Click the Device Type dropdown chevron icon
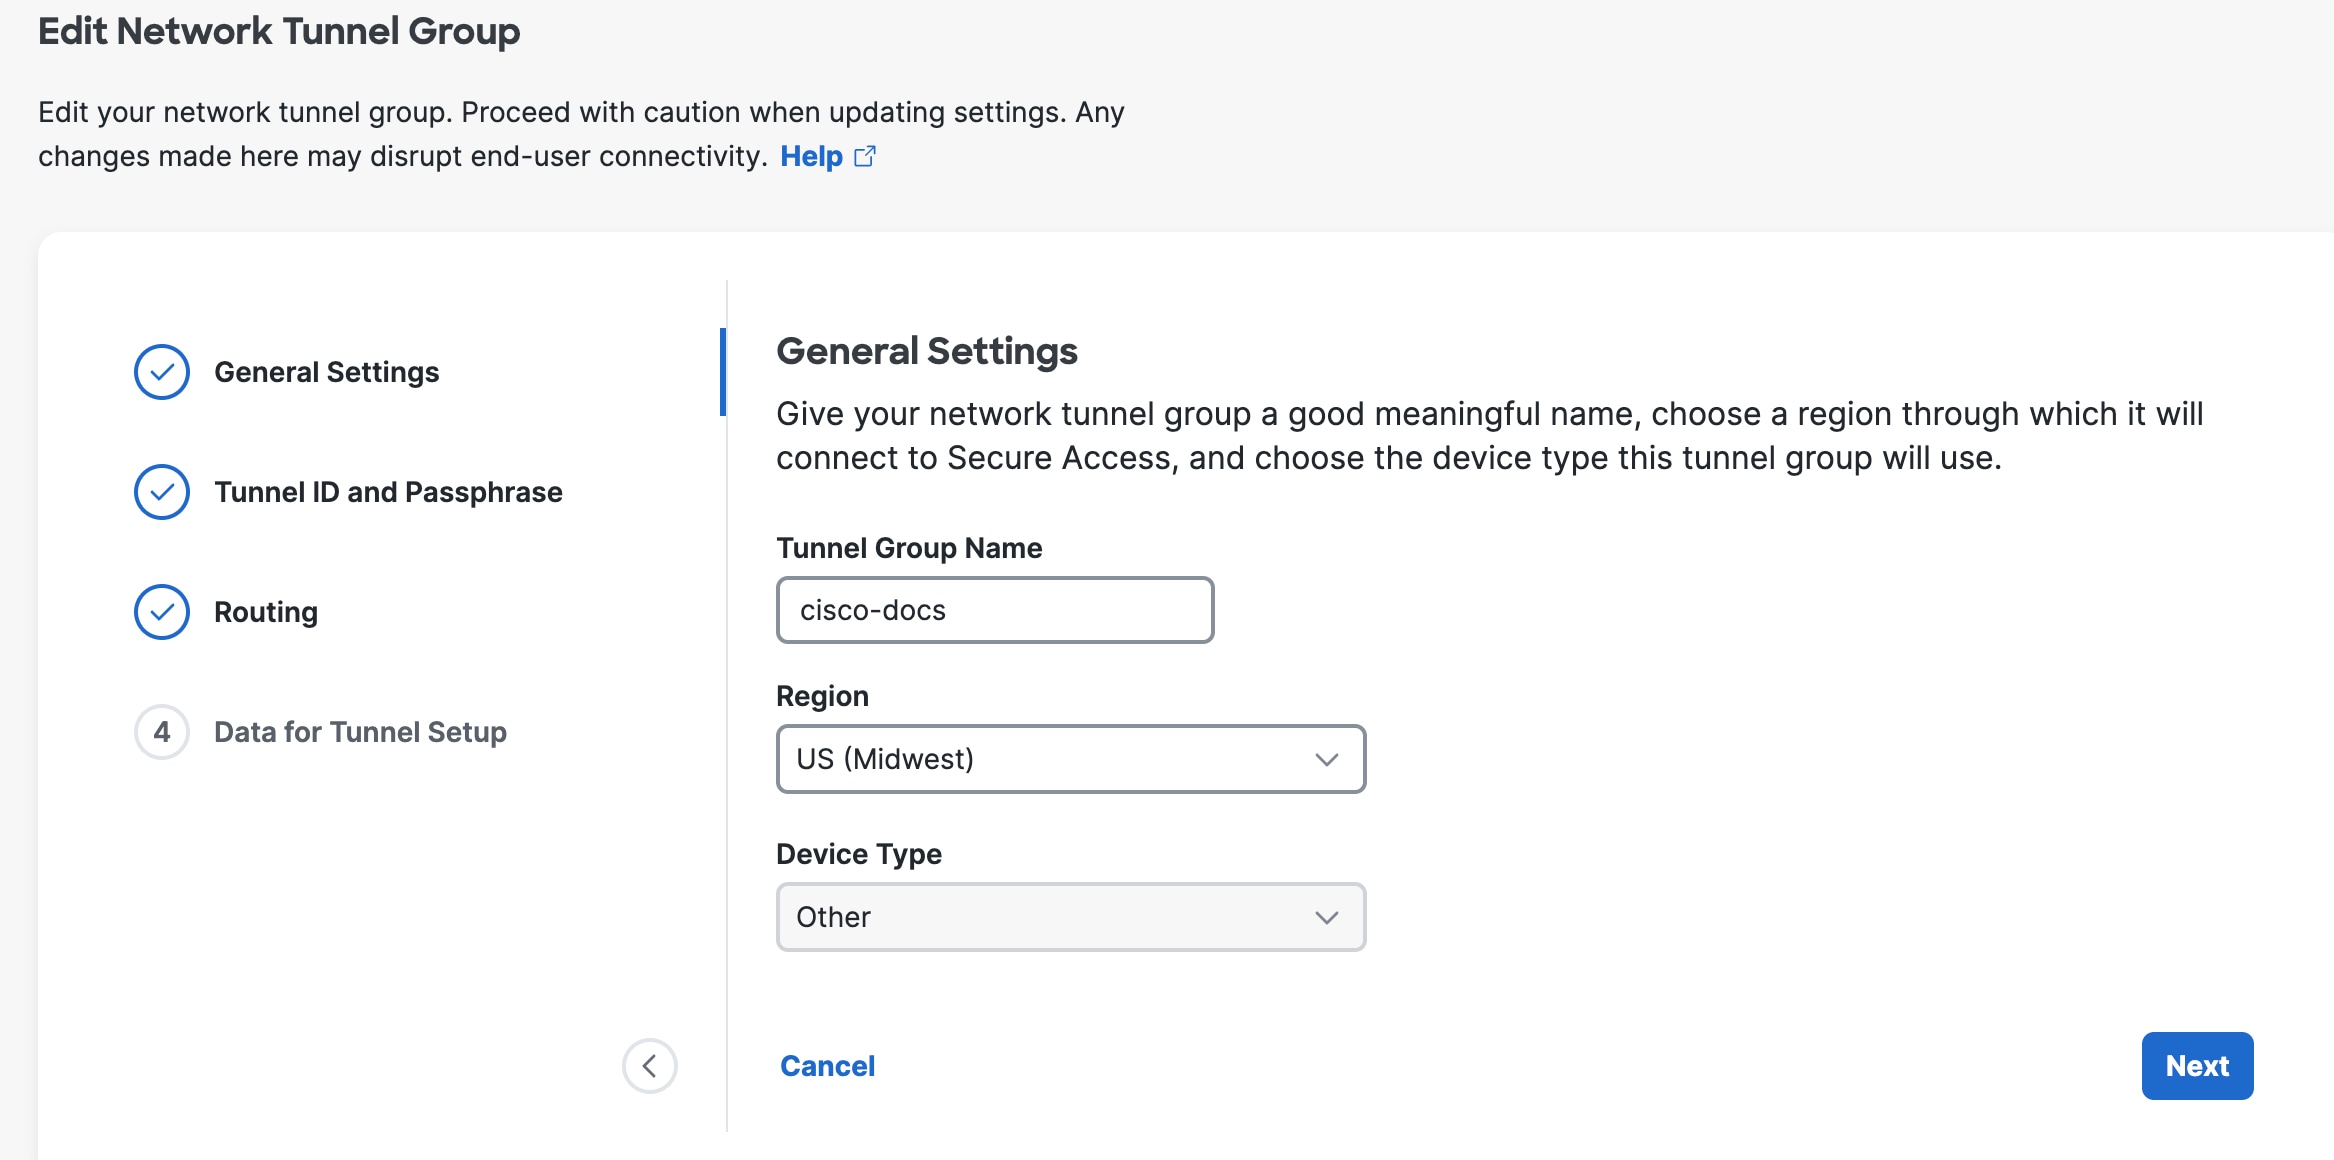 (1327, 916)
